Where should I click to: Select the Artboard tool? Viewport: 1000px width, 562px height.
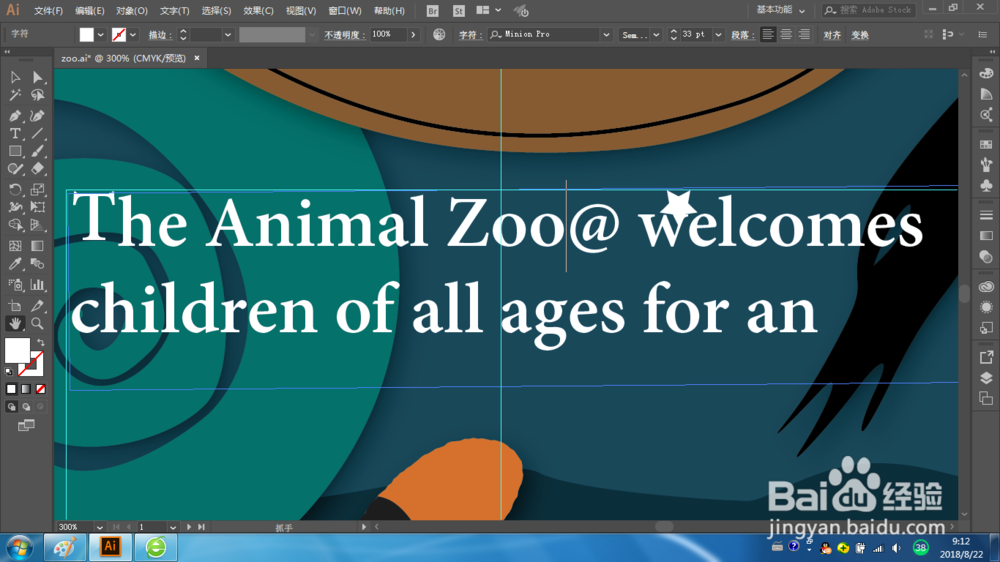coord(15,305)
